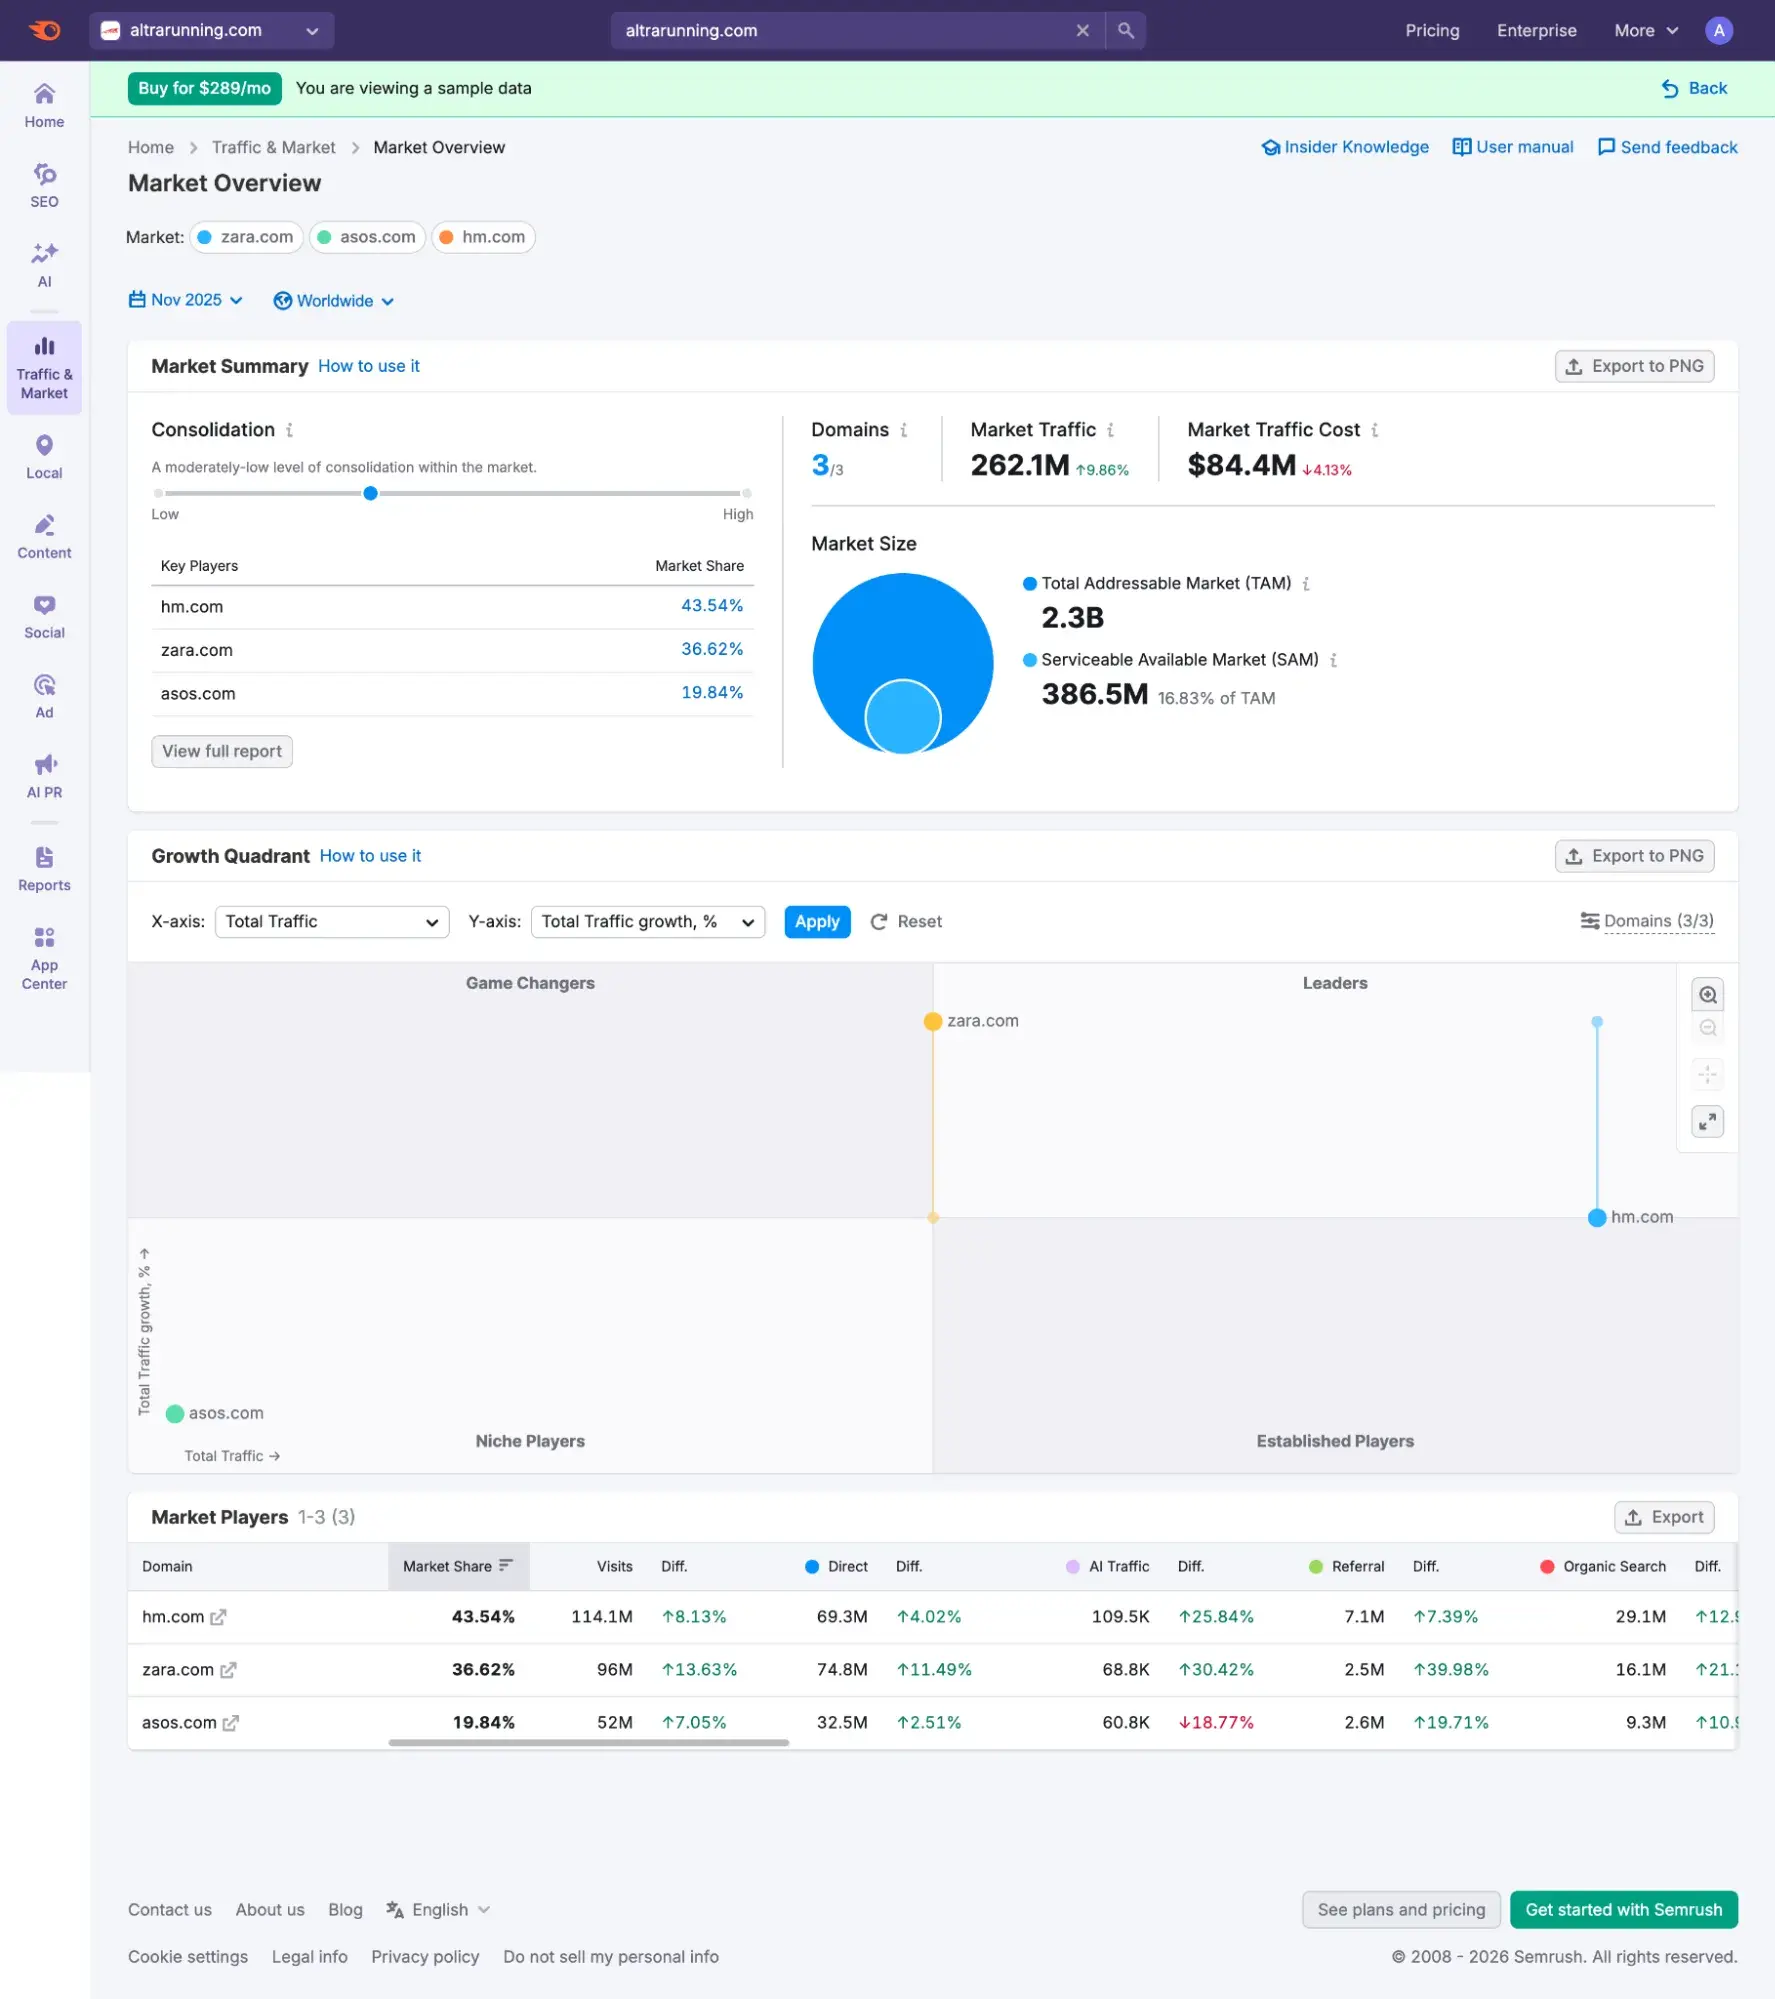Open the Y-axis traffic growth dropdown
This screenshot has width=1776, height=1999.
(648, 921)
